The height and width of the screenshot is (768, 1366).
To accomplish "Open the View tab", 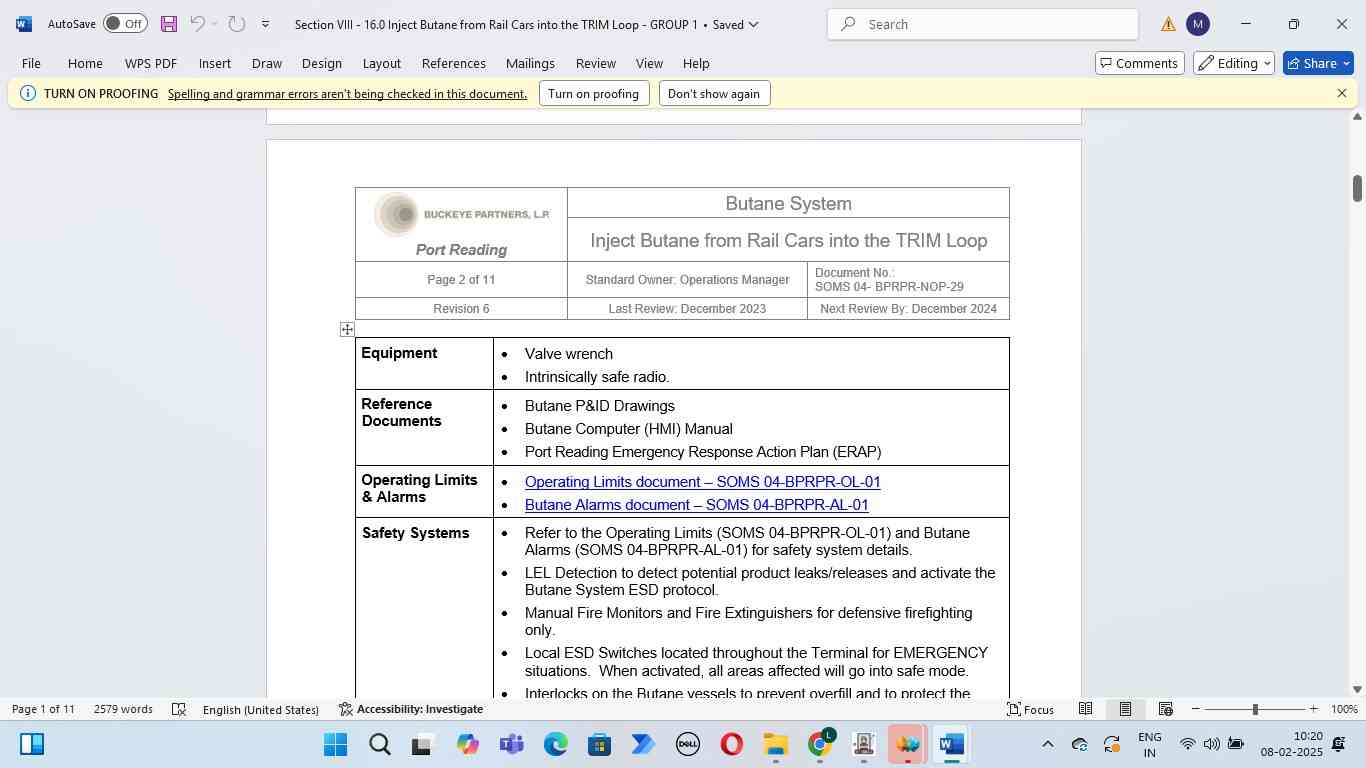I will point(649,63).
